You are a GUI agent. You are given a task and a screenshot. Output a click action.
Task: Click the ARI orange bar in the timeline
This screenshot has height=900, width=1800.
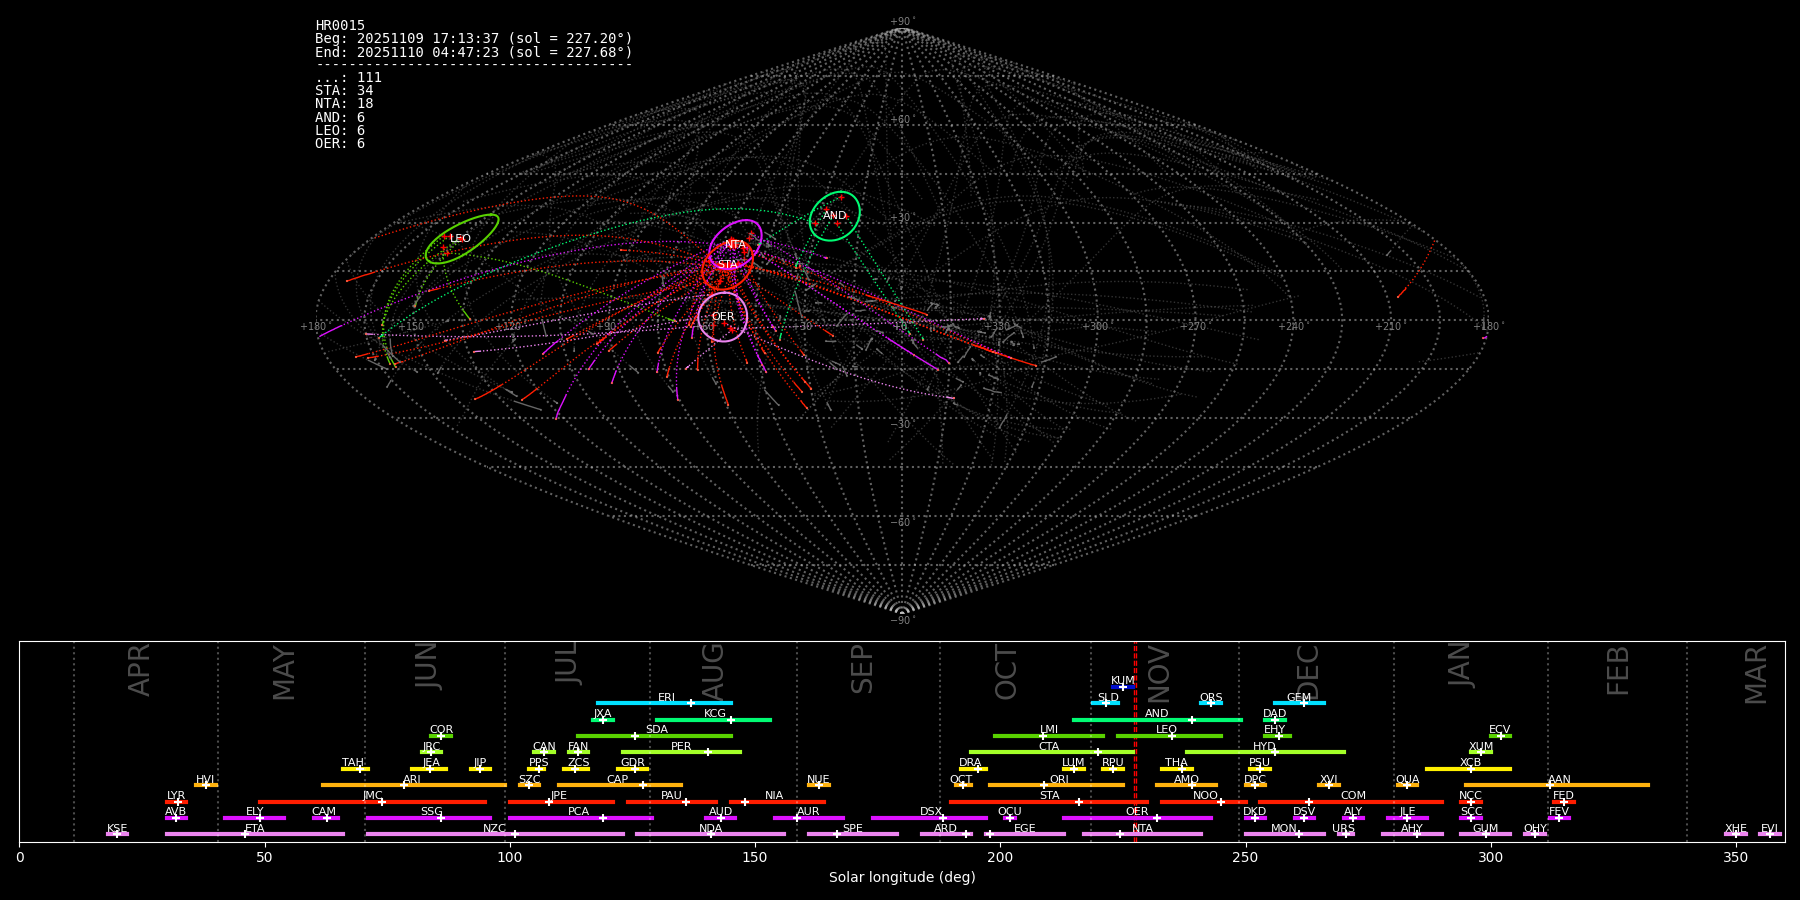[x=413, y=785]
